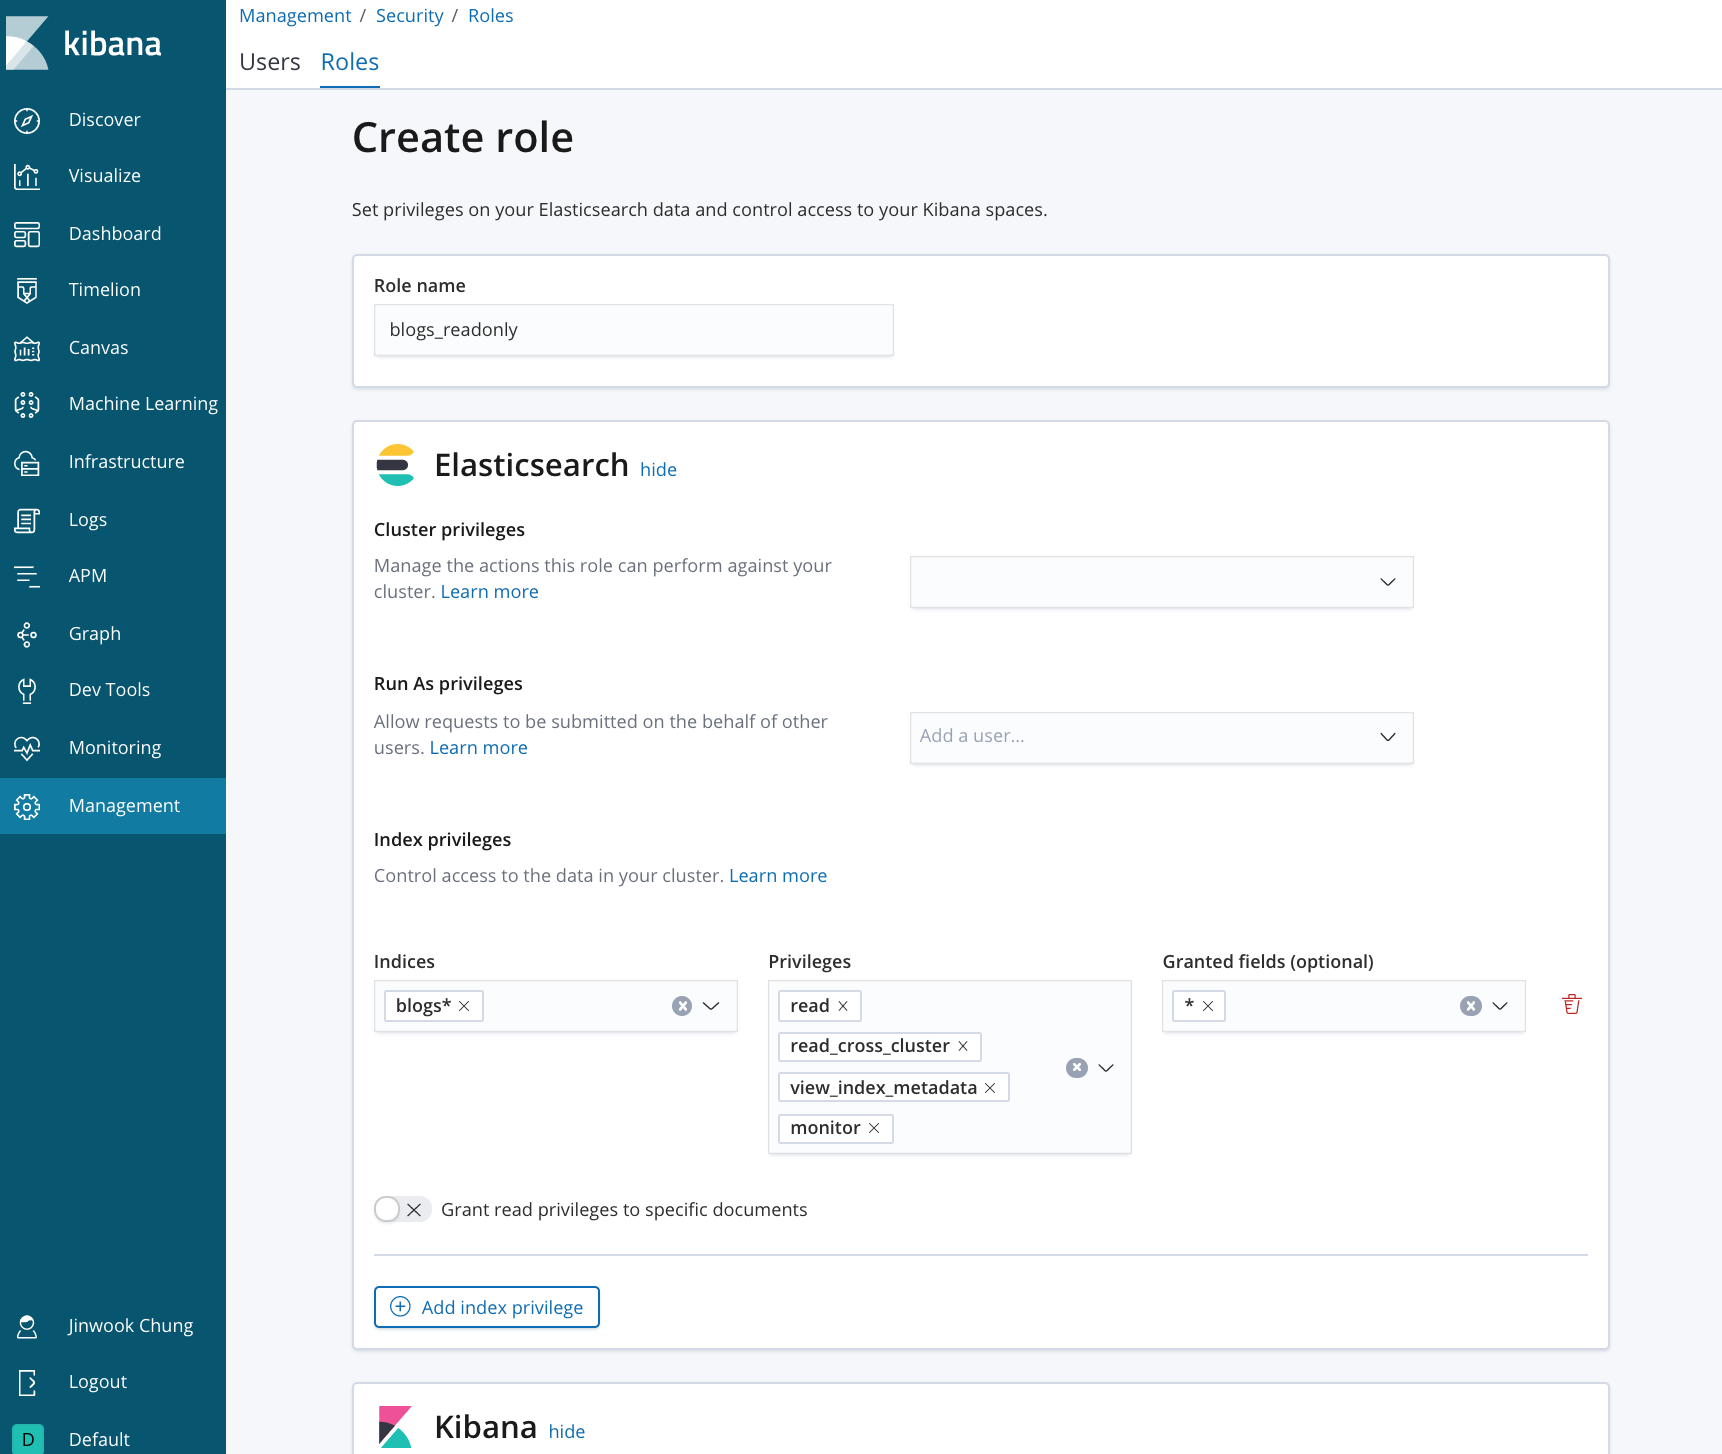Remove view_index_metadata privilege tag
The height and width of the screenshot is (1454, 1722).
pyautogui.click(x=990, y=1088)
